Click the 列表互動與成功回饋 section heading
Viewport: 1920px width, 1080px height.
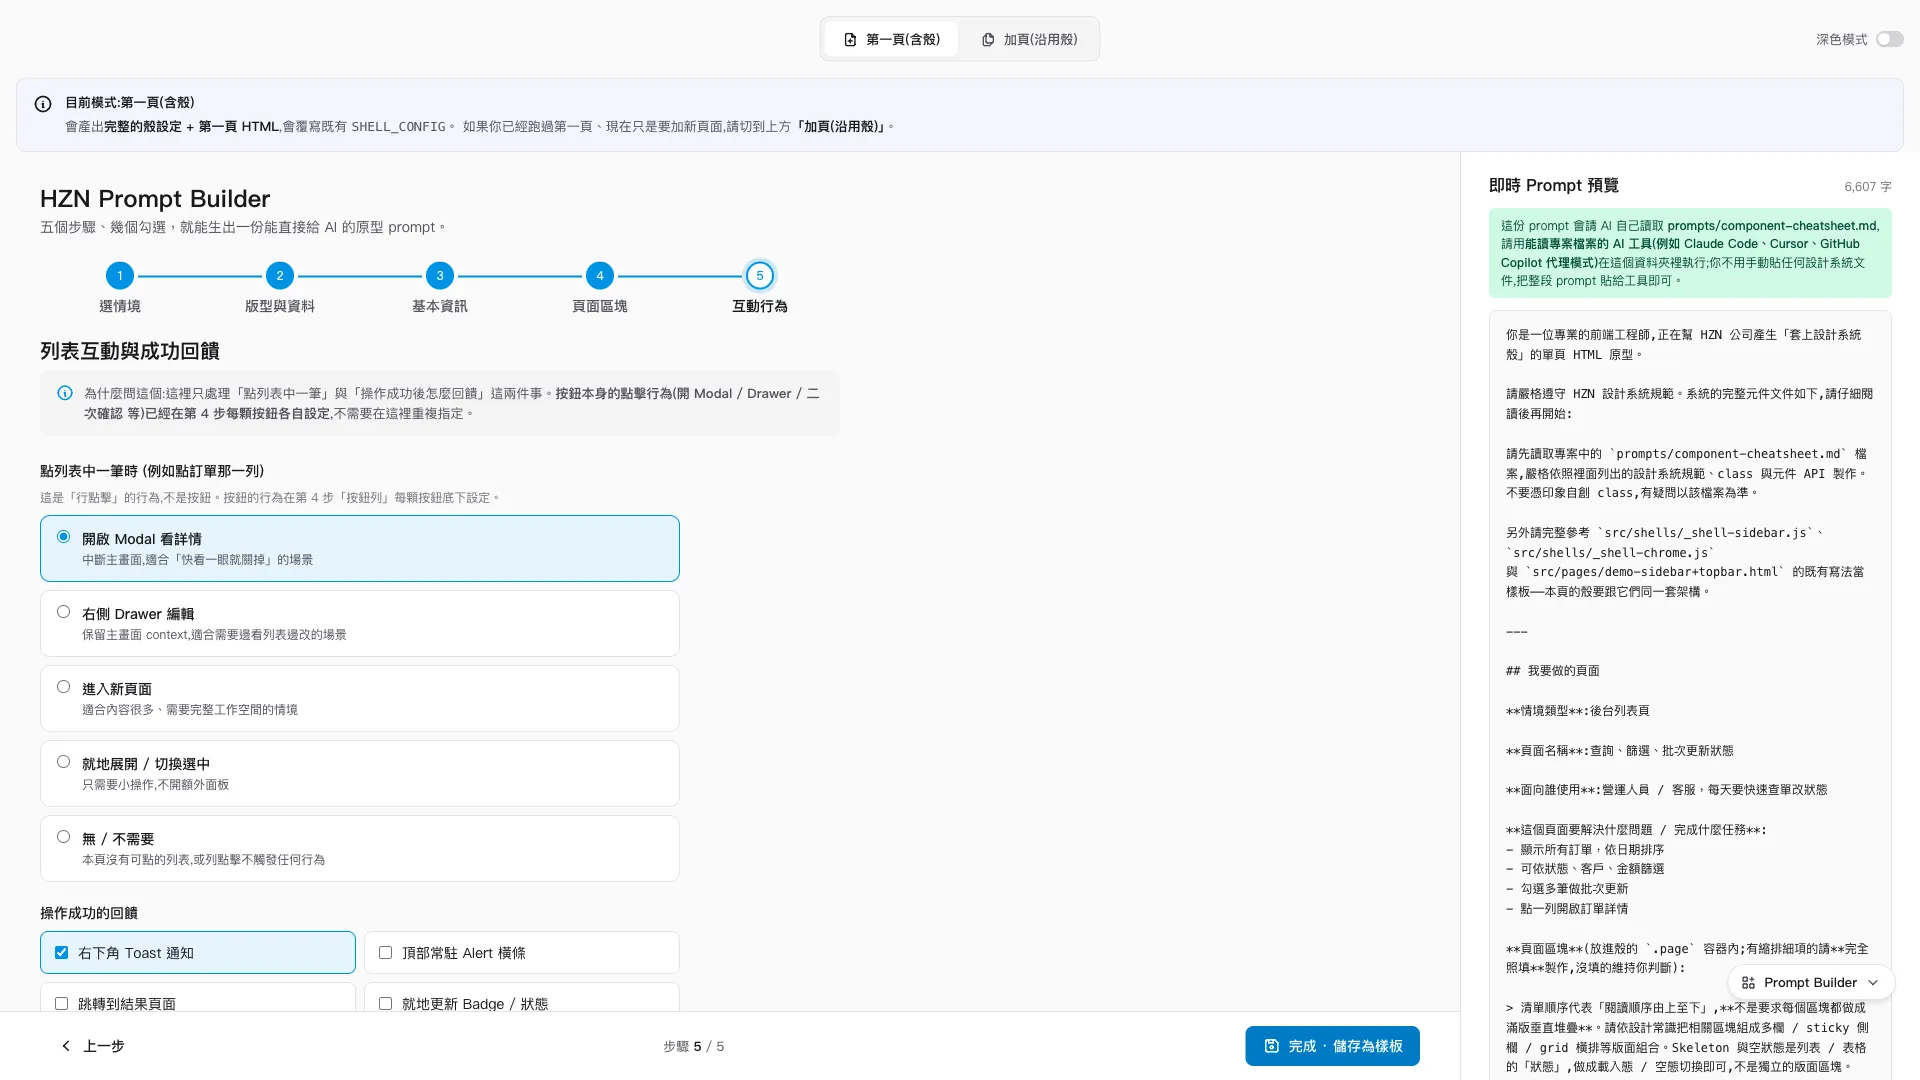(x=130, y=351)
